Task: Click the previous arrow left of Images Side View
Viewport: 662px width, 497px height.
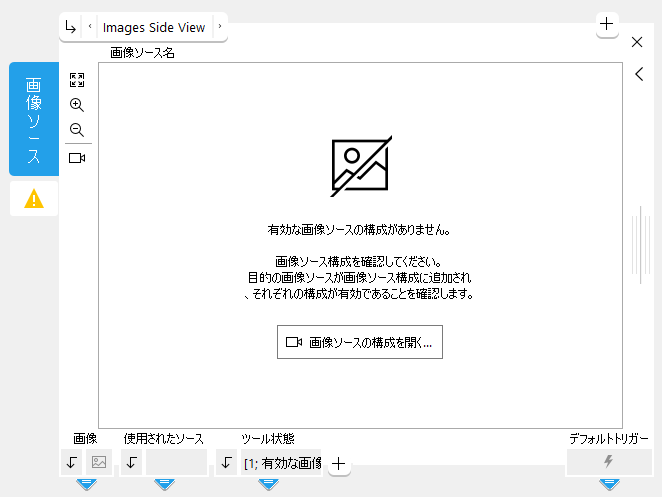Action: [89, 27]
